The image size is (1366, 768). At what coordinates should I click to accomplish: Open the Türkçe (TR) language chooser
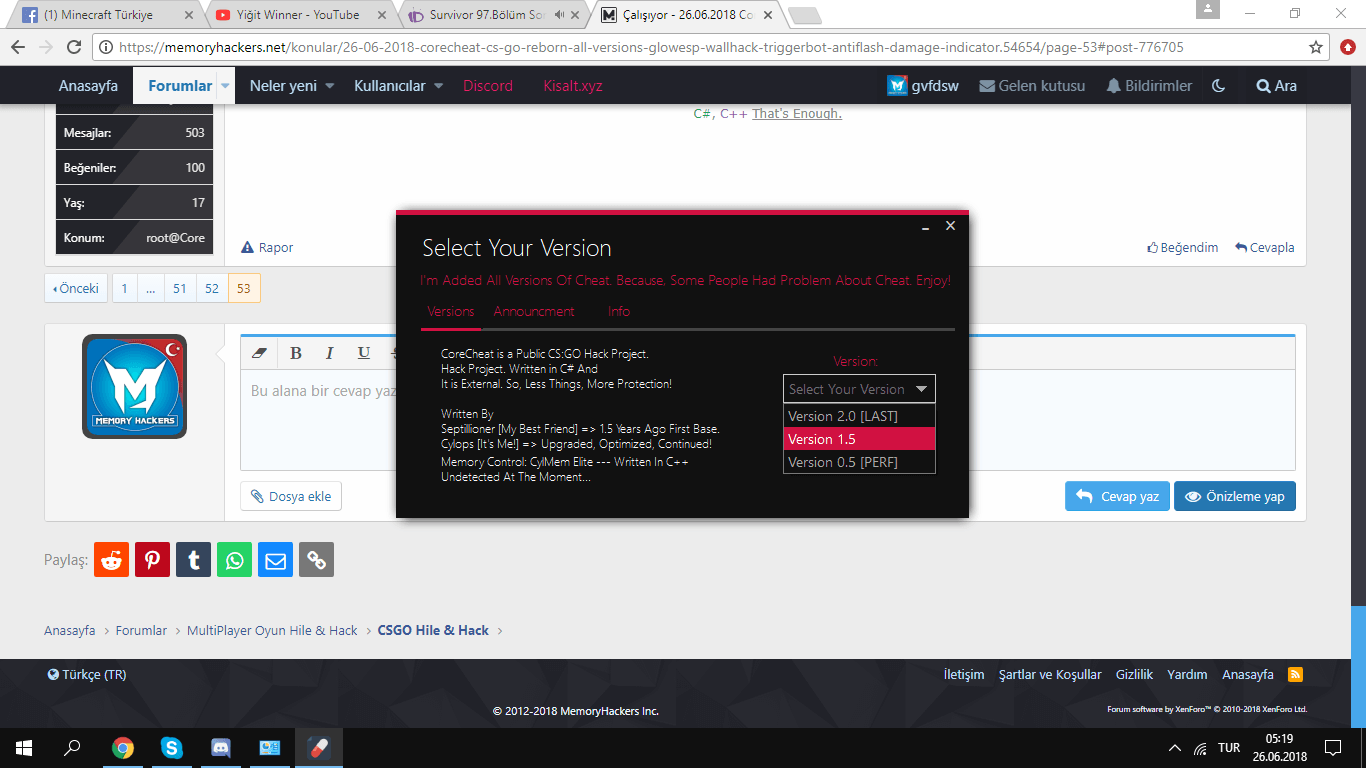[87, 674]
